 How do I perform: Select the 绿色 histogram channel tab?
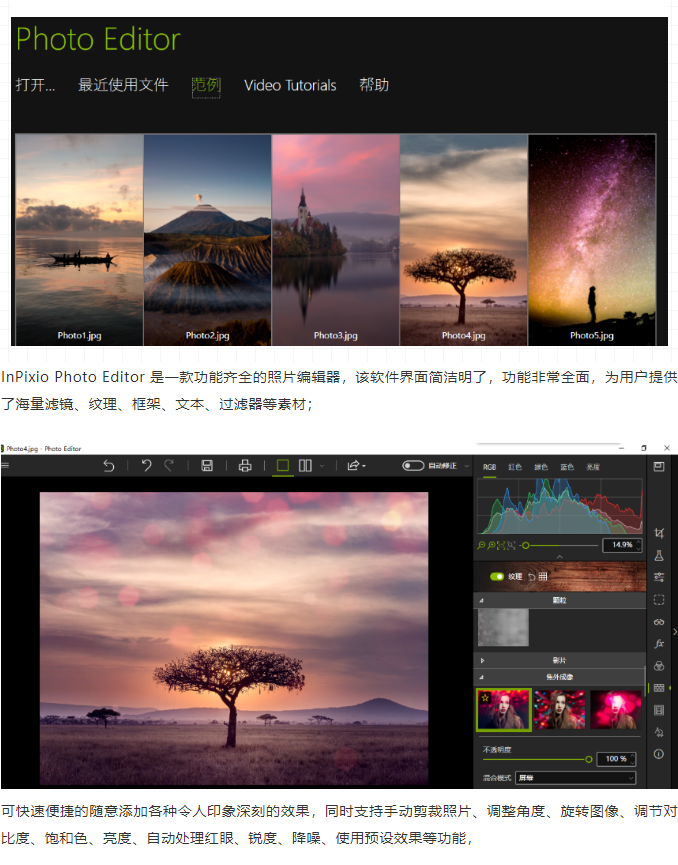pos(541,467)
